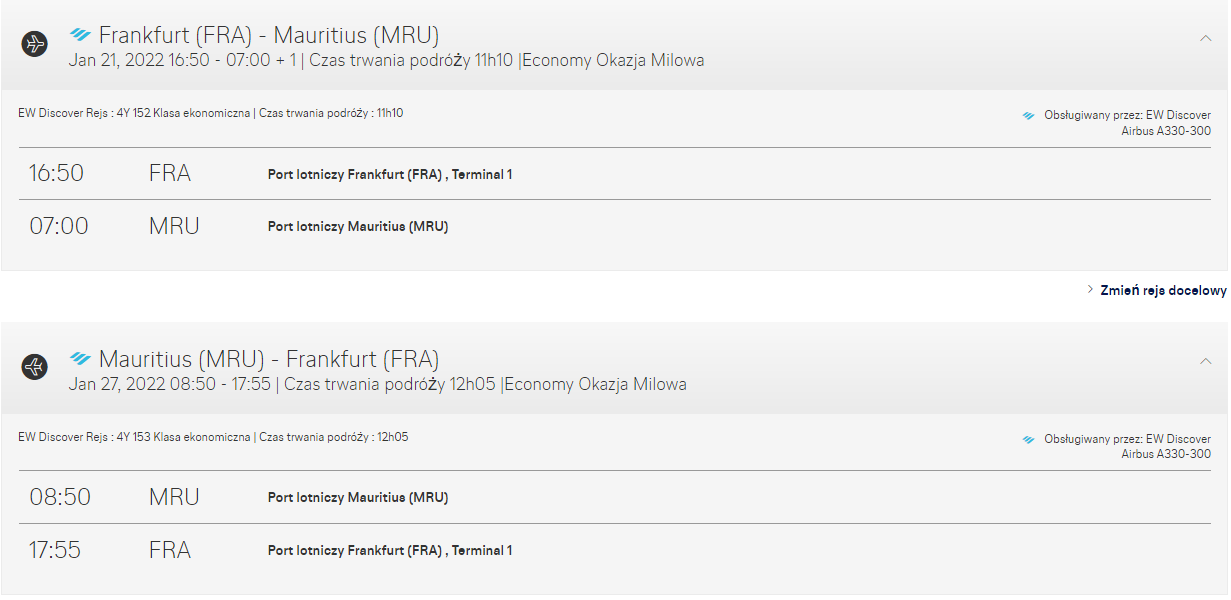Click flight number 4Y 153 info line
Screen dimensions: 1231x600
213,437
